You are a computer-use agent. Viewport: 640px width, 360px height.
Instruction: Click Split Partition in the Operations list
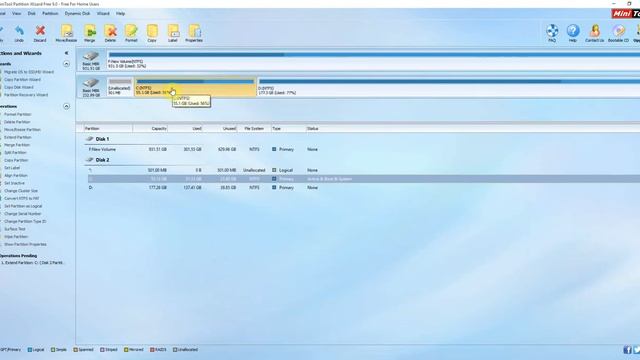15,153
